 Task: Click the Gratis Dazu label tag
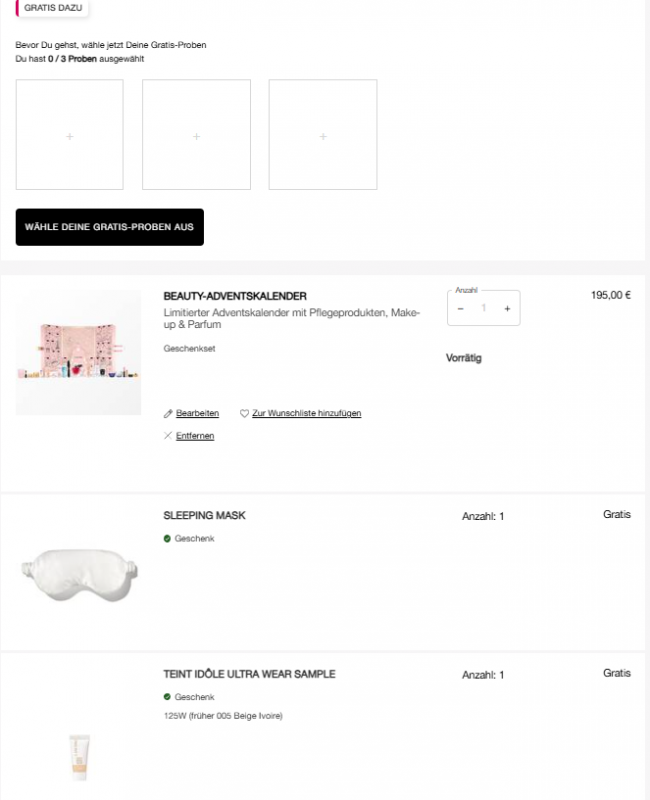pos(52,8)
